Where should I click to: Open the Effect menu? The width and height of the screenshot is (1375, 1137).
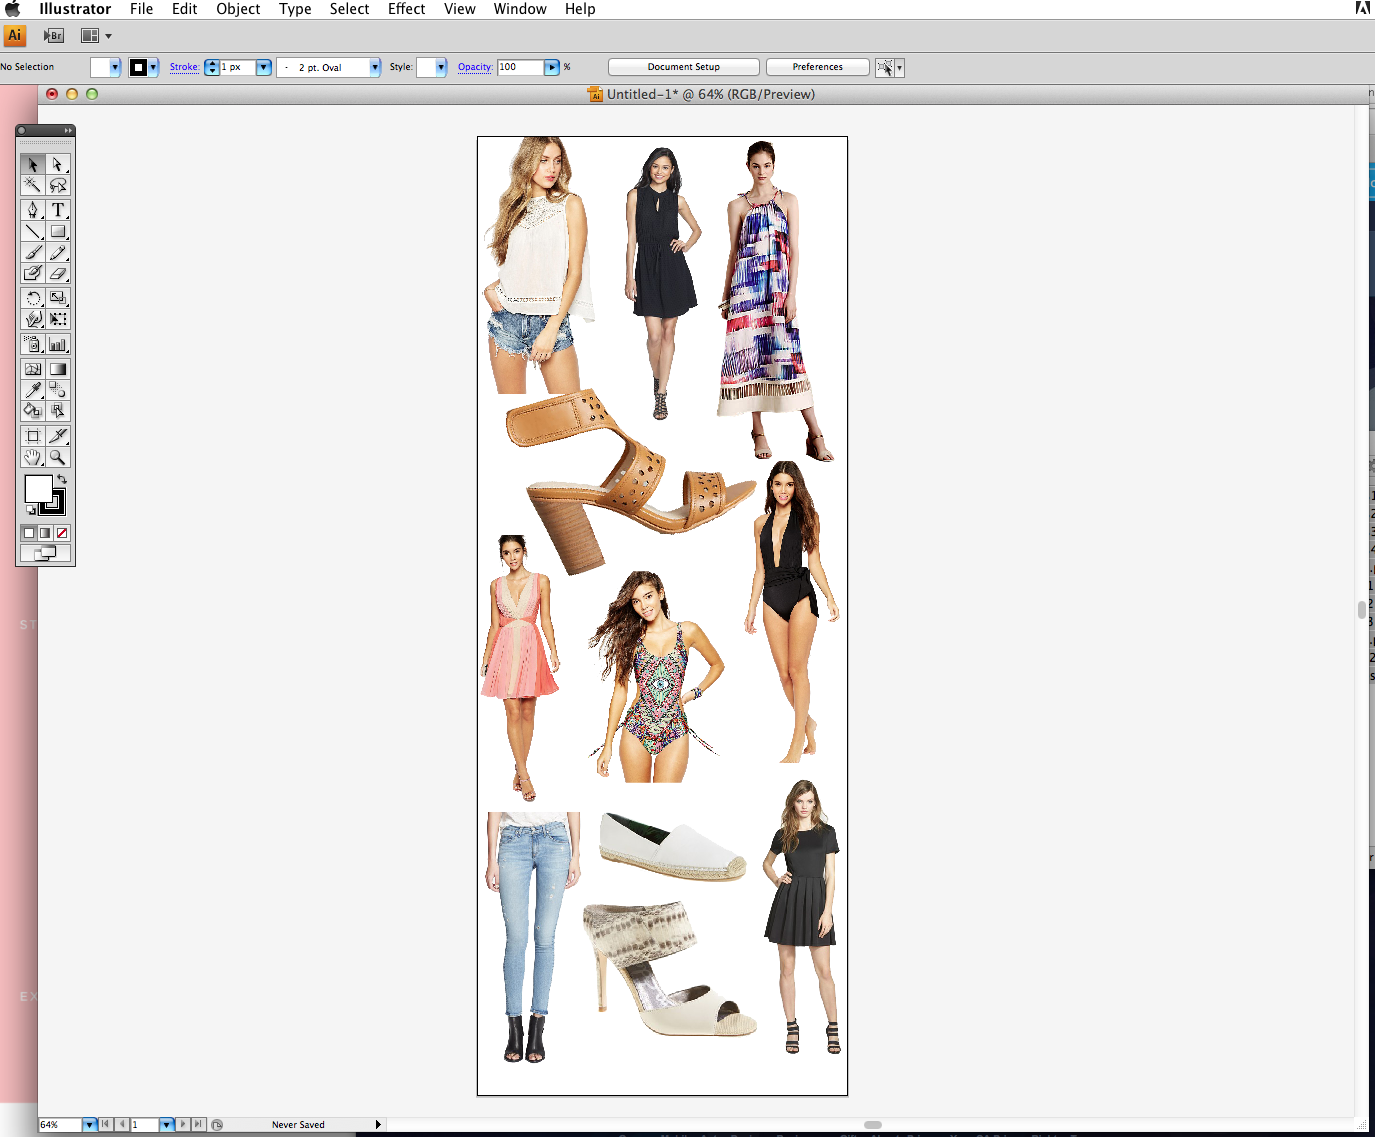click(x=407, y=9)
